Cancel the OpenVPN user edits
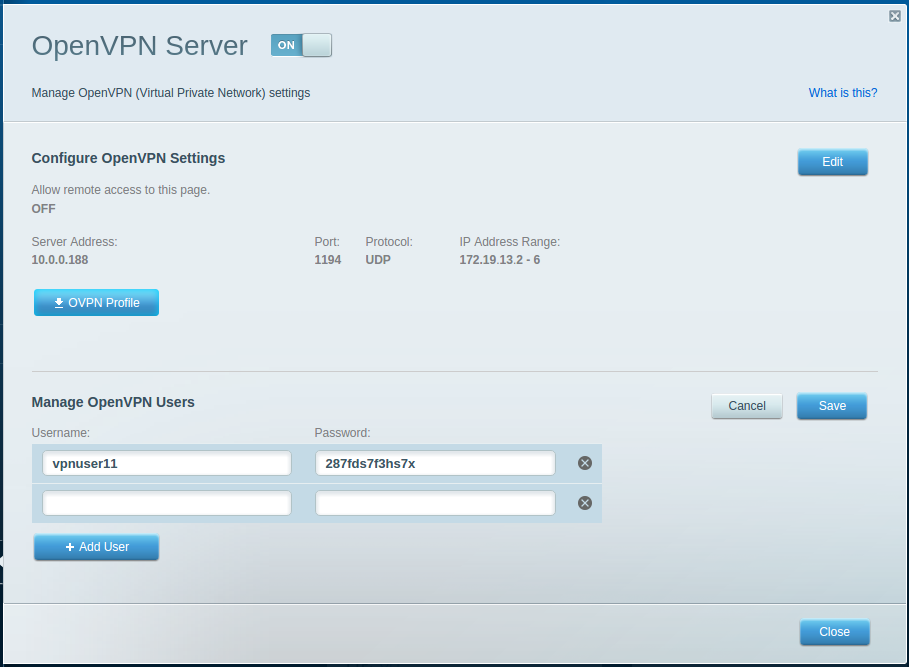 point(746,406)
